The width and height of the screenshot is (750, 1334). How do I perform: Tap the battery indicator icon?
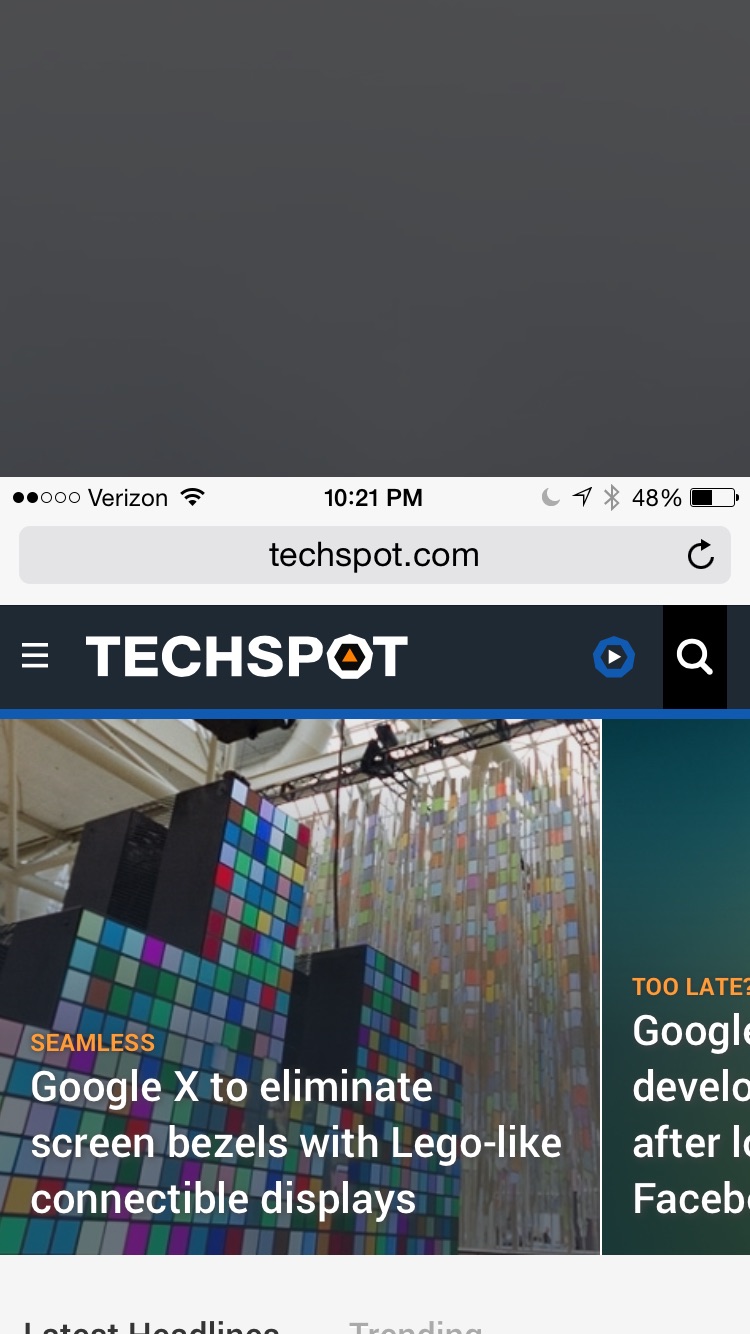click(714, 497)
